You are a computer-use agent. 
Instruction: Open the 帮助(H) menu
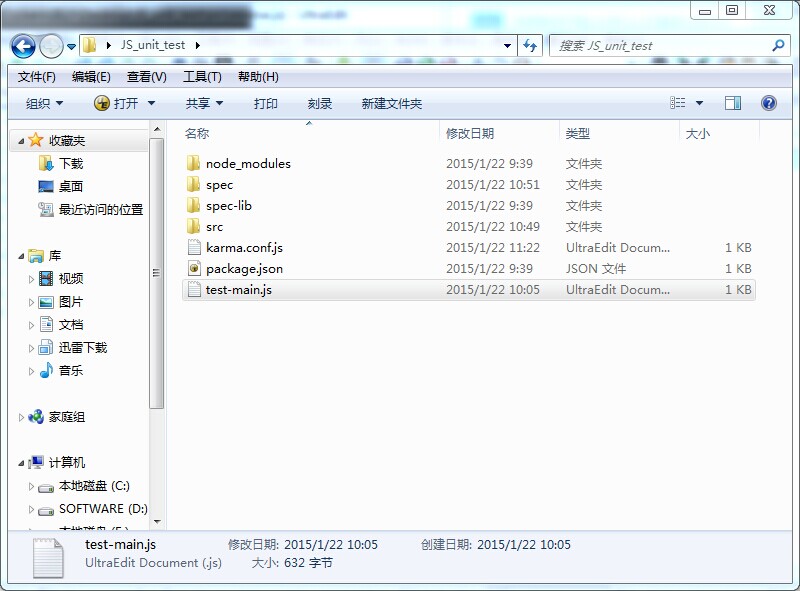pyautogui.click(x=258, y=77)
